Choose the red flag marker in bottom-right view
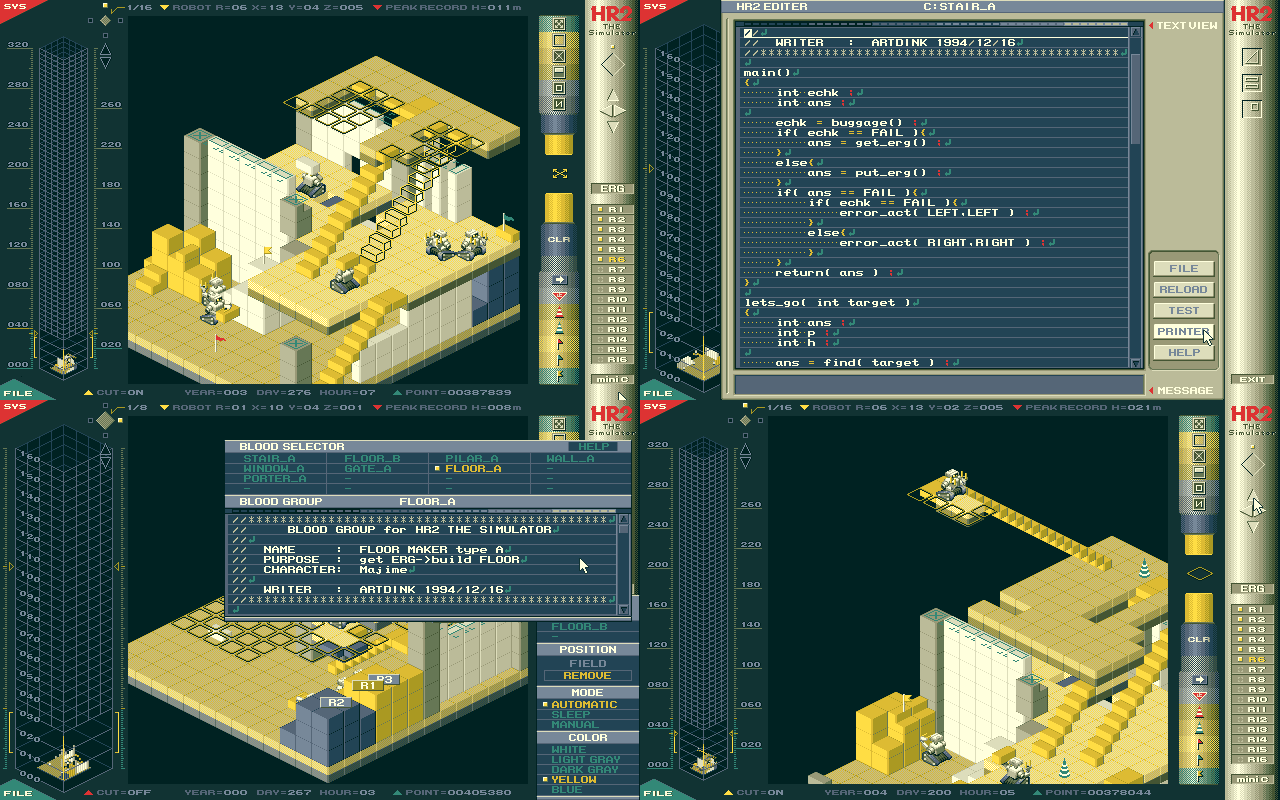 (1199, 744)
